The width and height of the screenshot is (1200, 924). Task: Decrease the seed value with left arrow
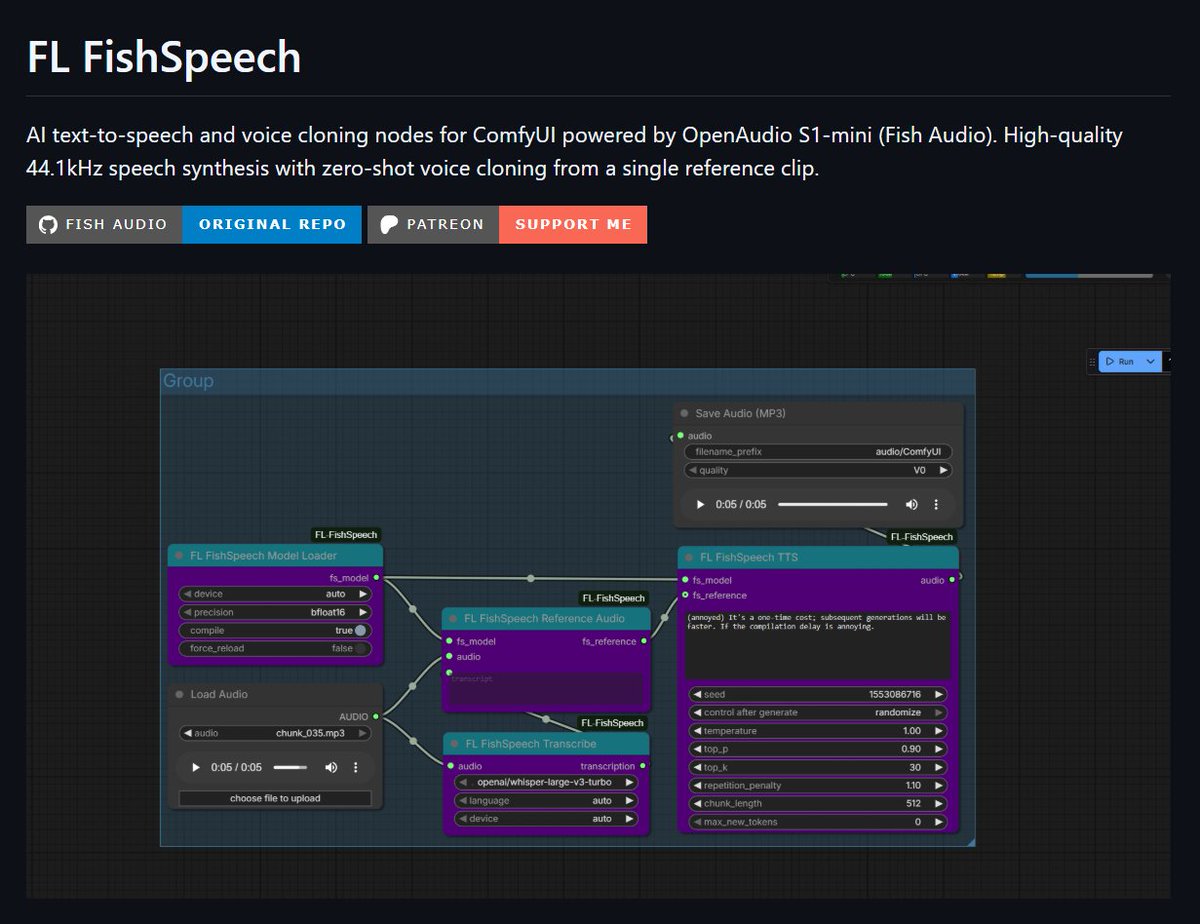[696, 694]
